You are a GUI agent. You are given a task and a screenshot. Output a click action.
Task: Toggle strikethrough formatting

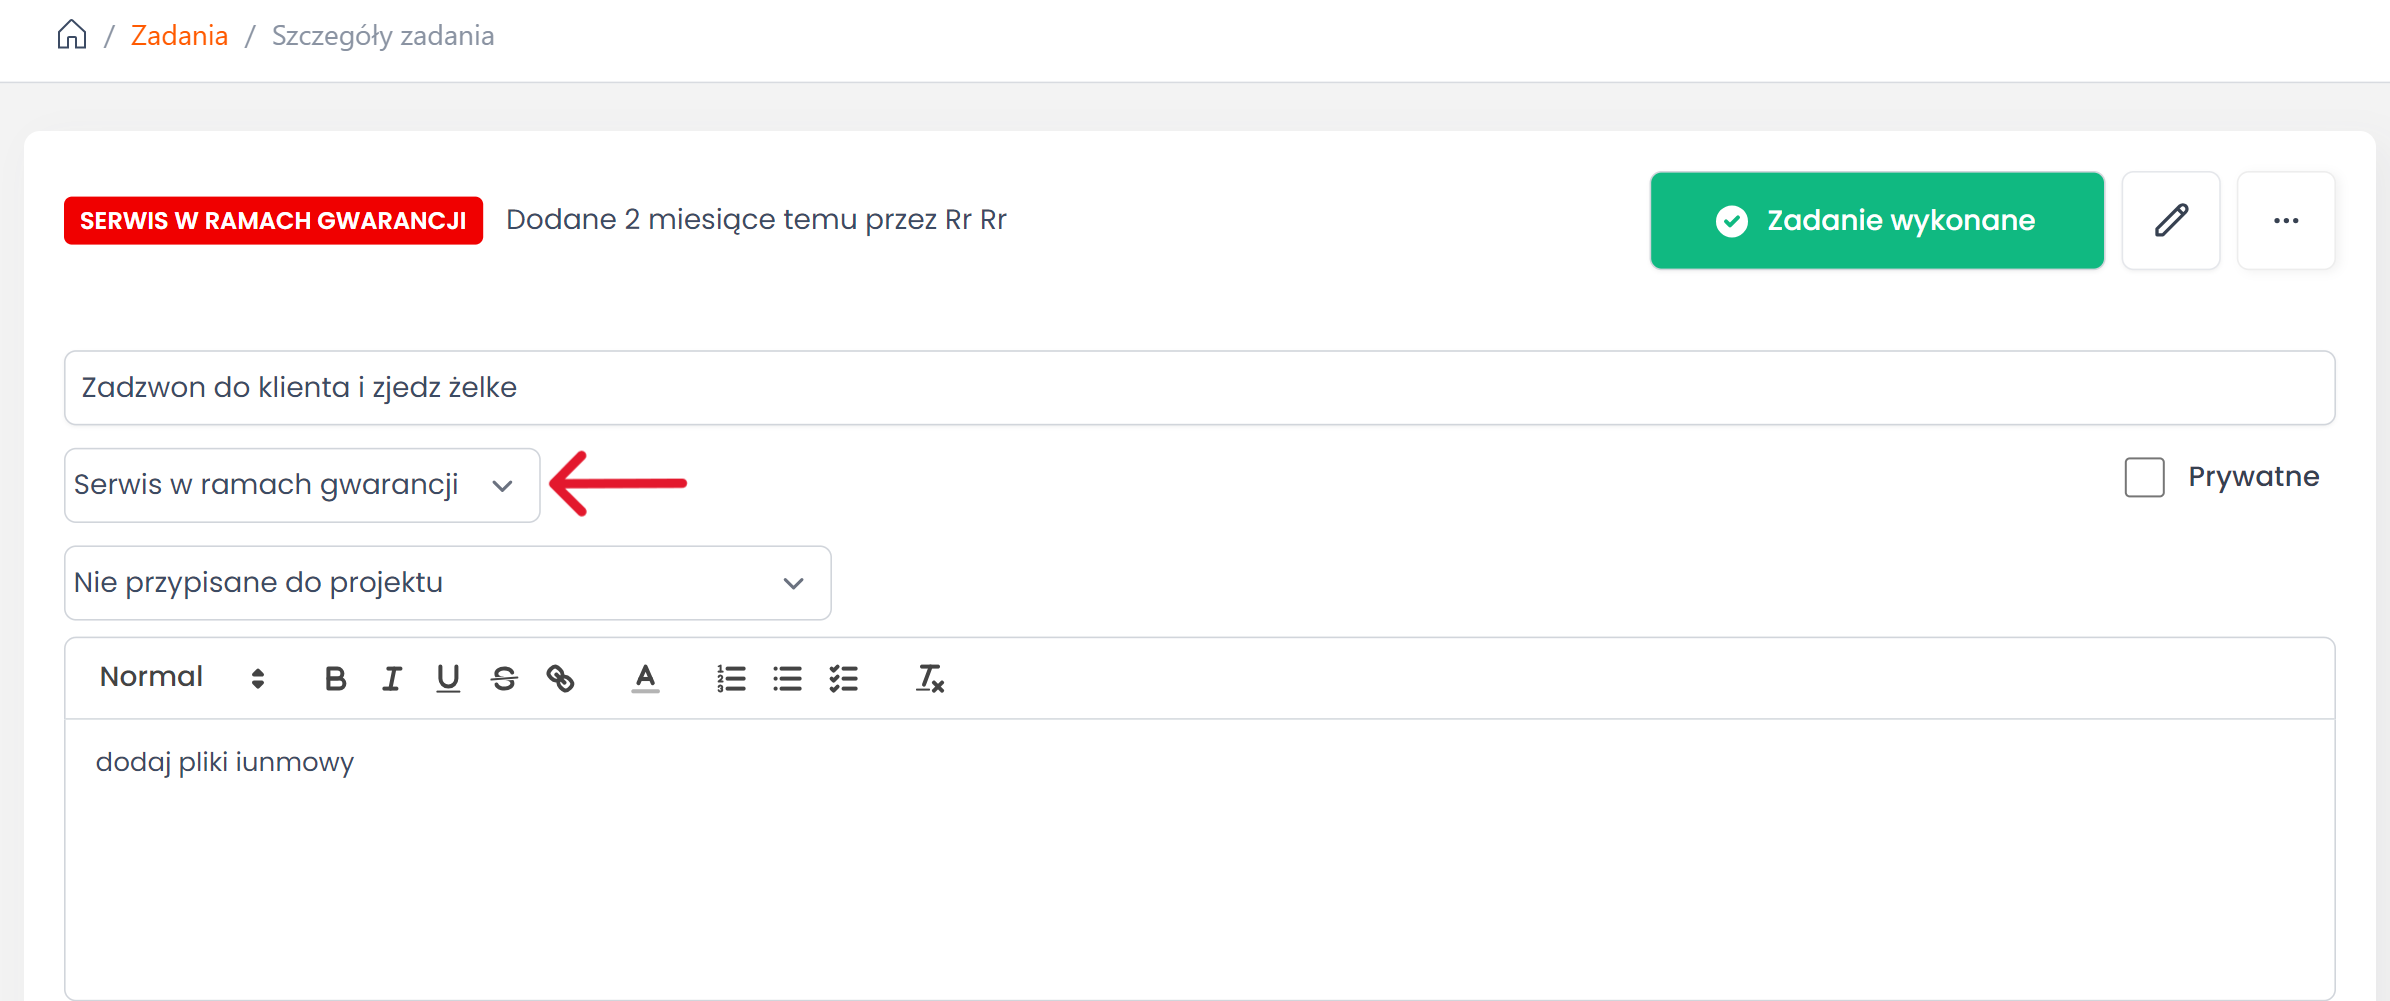(x=504, y=679)
